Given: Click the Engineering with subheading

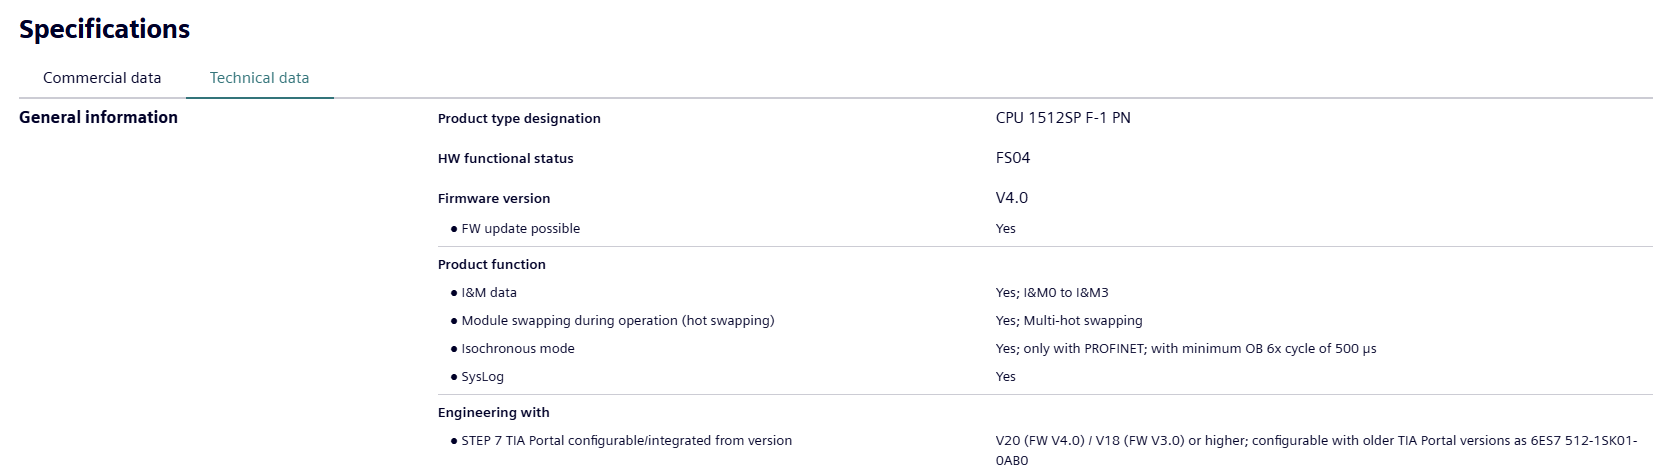Looking at the screenshot, I should 493,412.
